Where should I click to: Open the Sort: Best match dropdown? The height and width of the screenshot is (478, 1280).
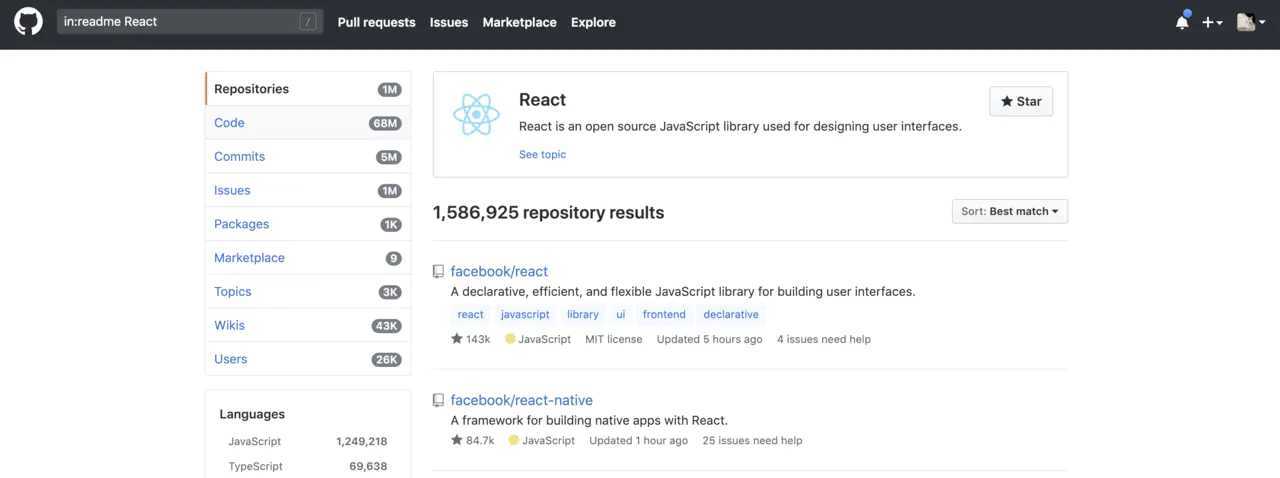1009,211
